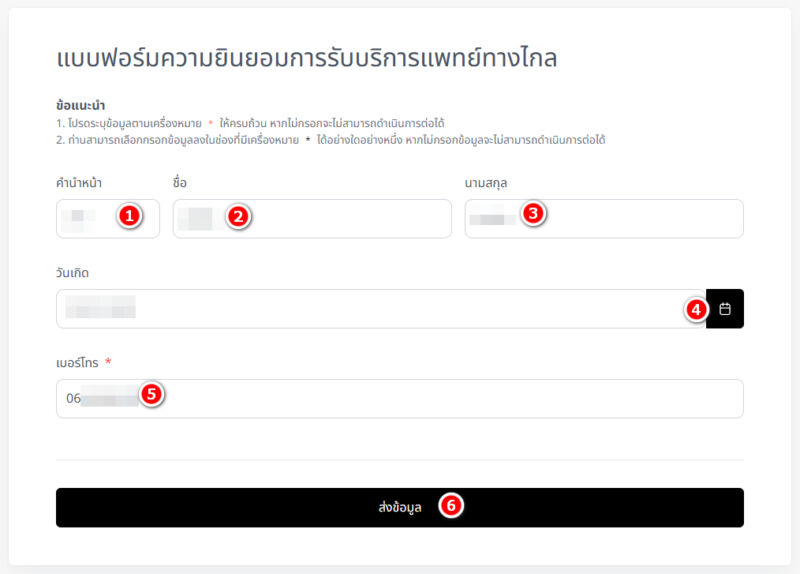Screen dimensions: 800x574
Task: Click red marker number 5
Action: pyautogui.click(x=151, y=394)
